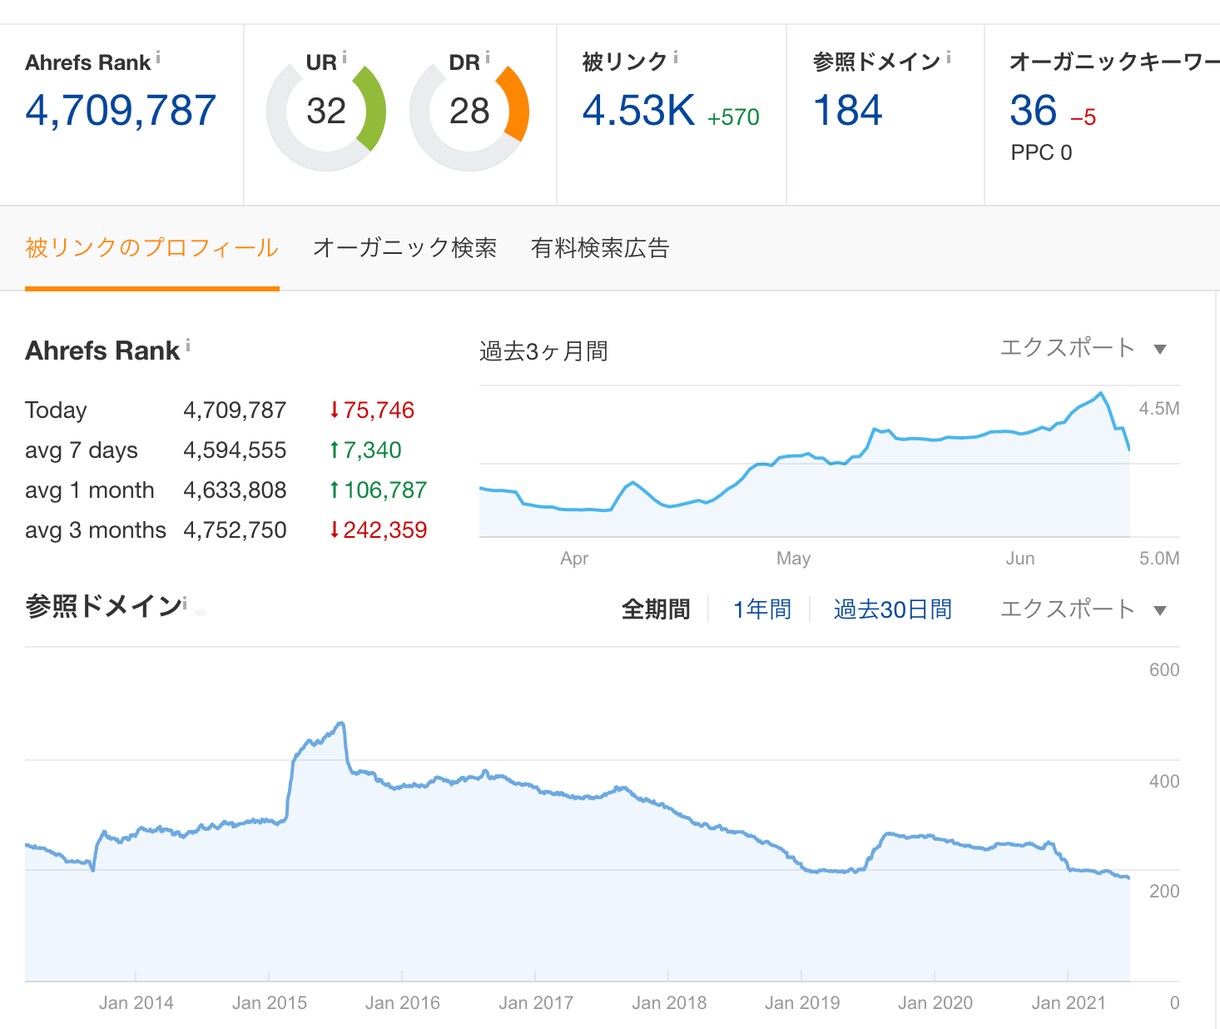This screenshot has width=1220, height=1029.
Task: Click the 184 referring domains count
Action: [x=848, y=111]
